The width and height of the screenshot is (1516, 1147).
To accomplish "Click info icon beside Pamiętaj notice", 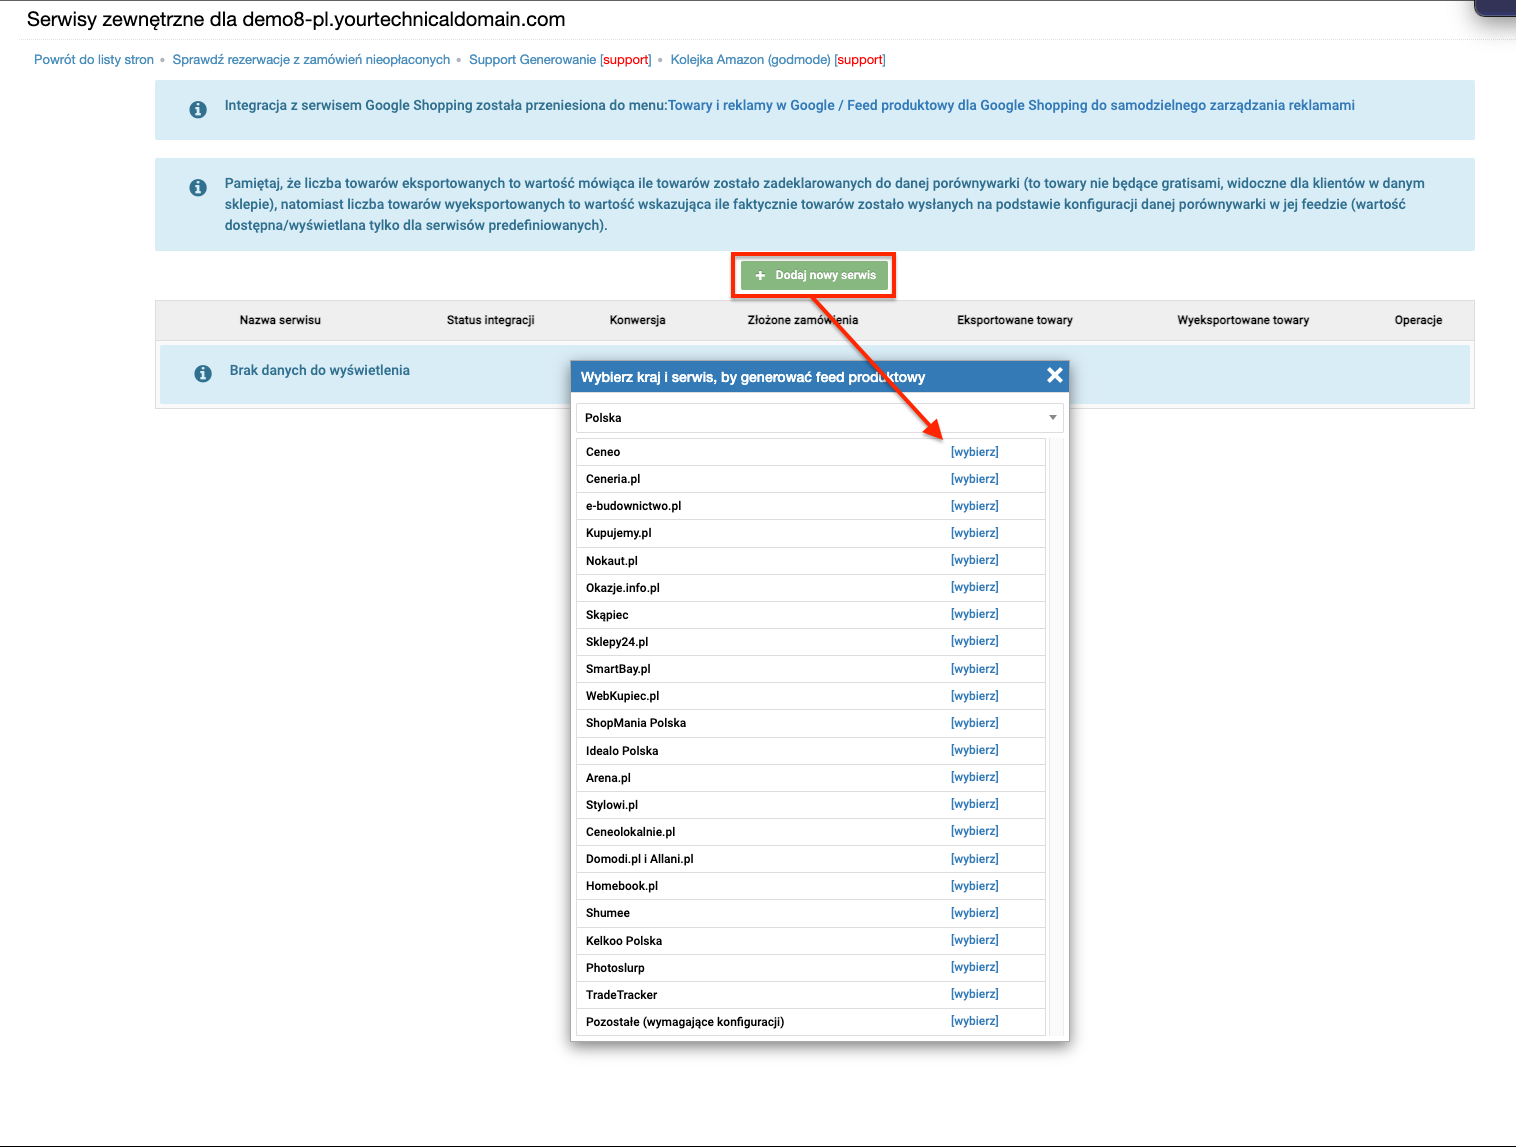I will click(x=198, y=187).
